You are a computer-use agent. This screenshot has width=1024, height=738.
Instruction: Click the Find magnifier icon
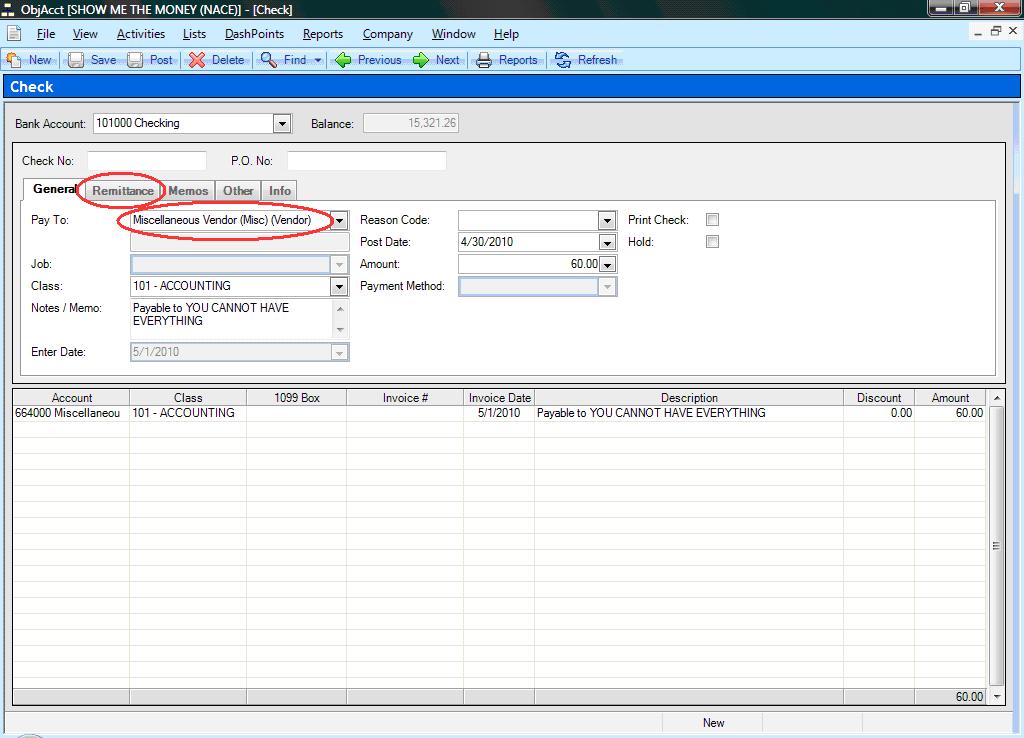point(269,60)
